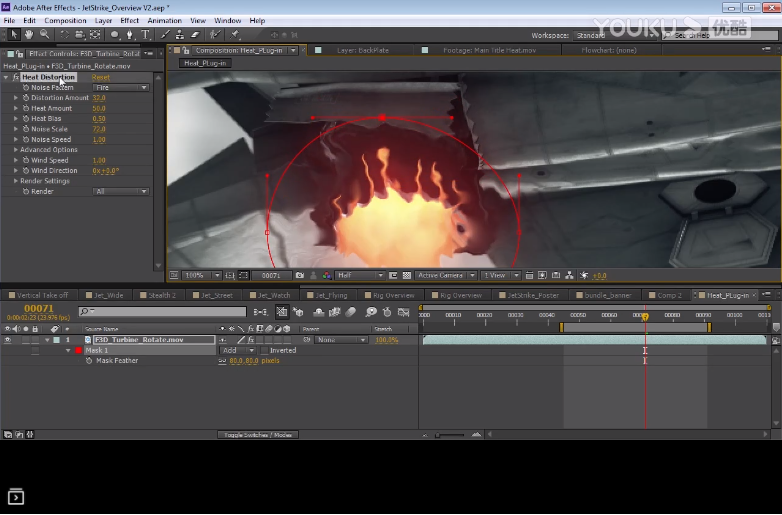Toggle the Inverted checkbox for Mask 1
The height and width of the screenshot is (515, 782).
(x=263, y=351)
